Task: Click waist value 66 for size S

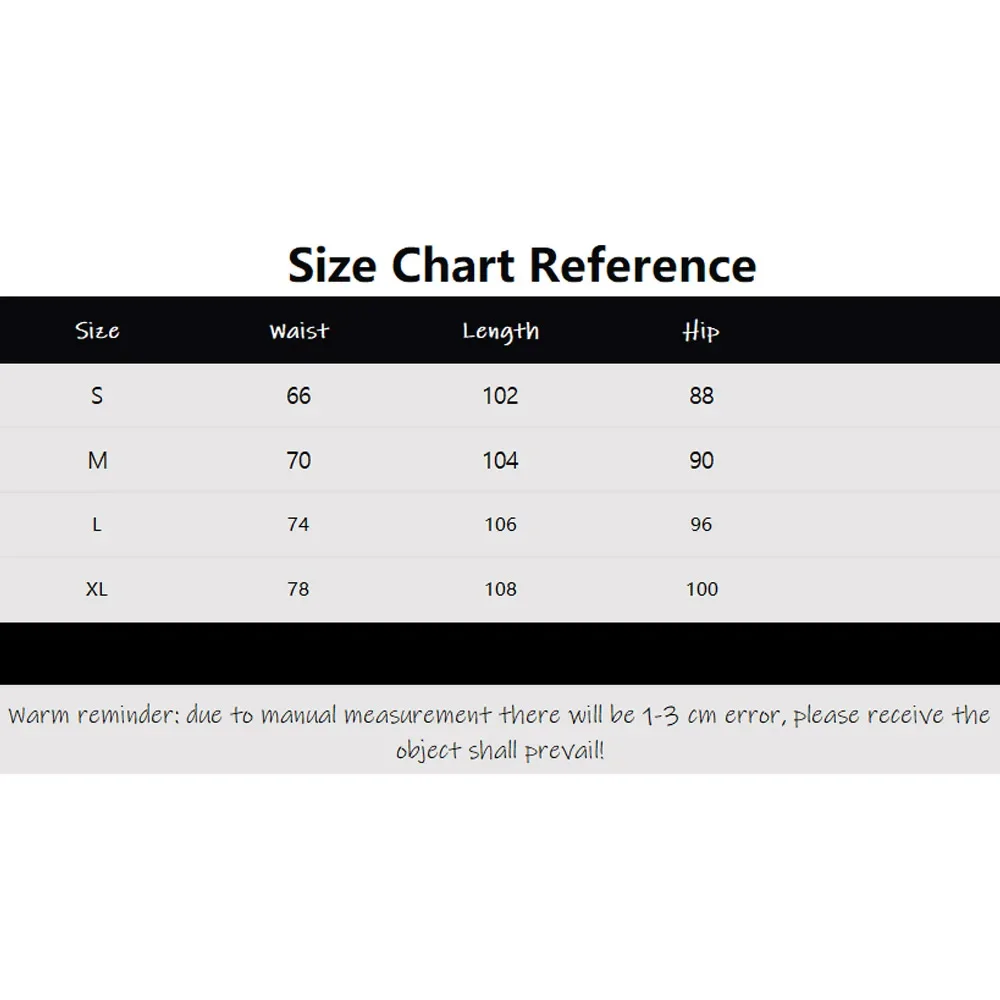Action: click(x=299, y=396)
